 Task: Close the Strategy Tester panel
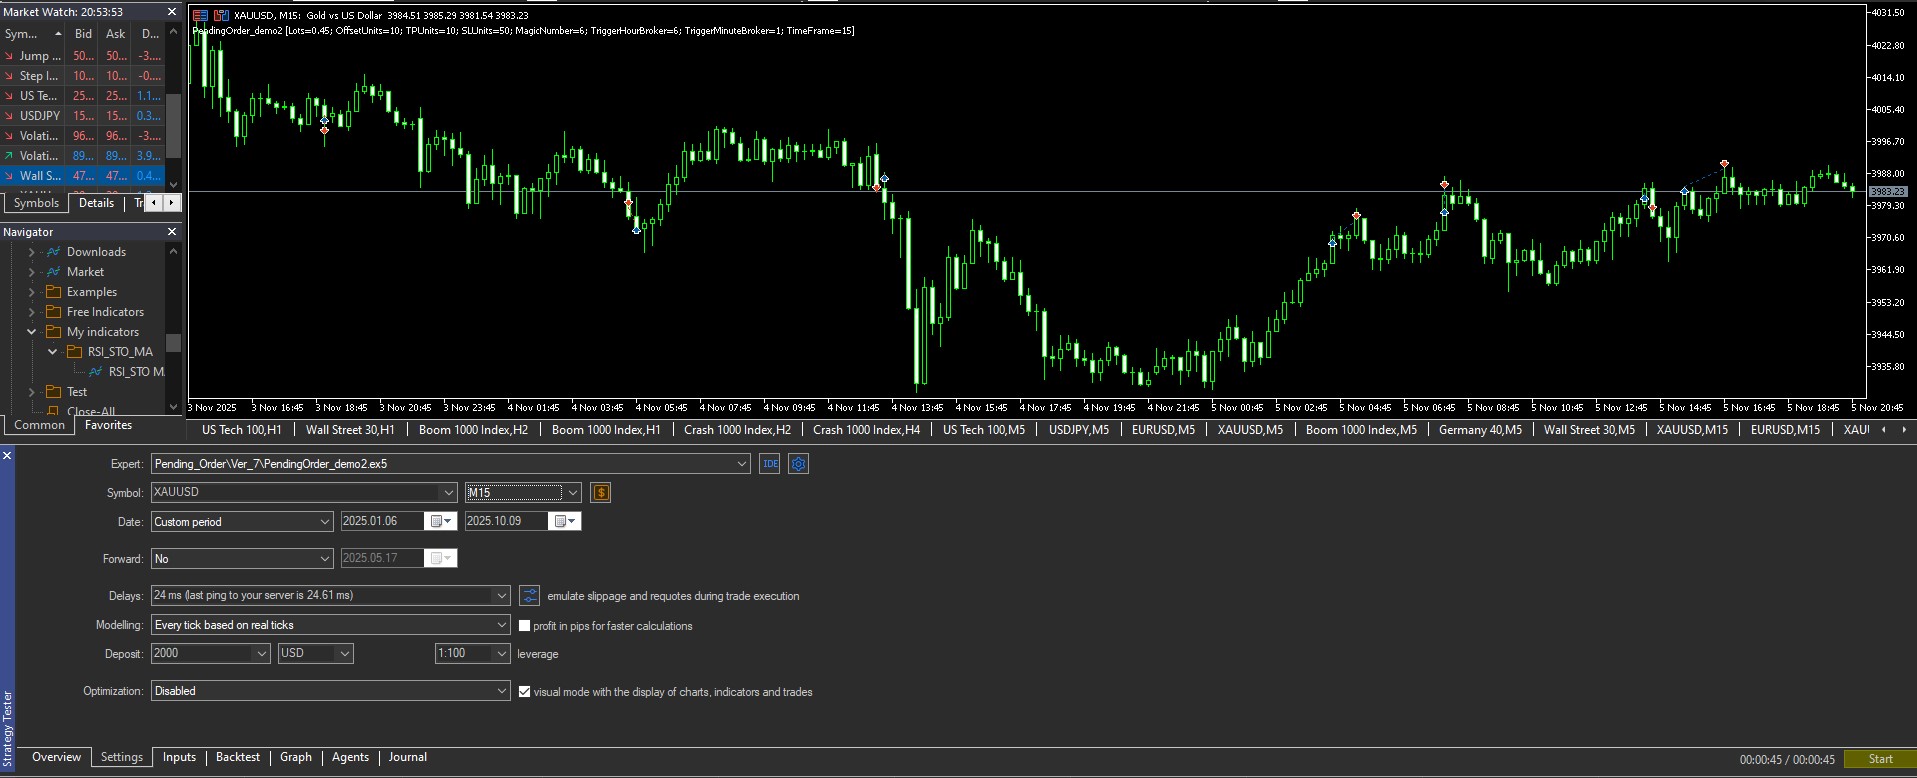tap(7, 456)
